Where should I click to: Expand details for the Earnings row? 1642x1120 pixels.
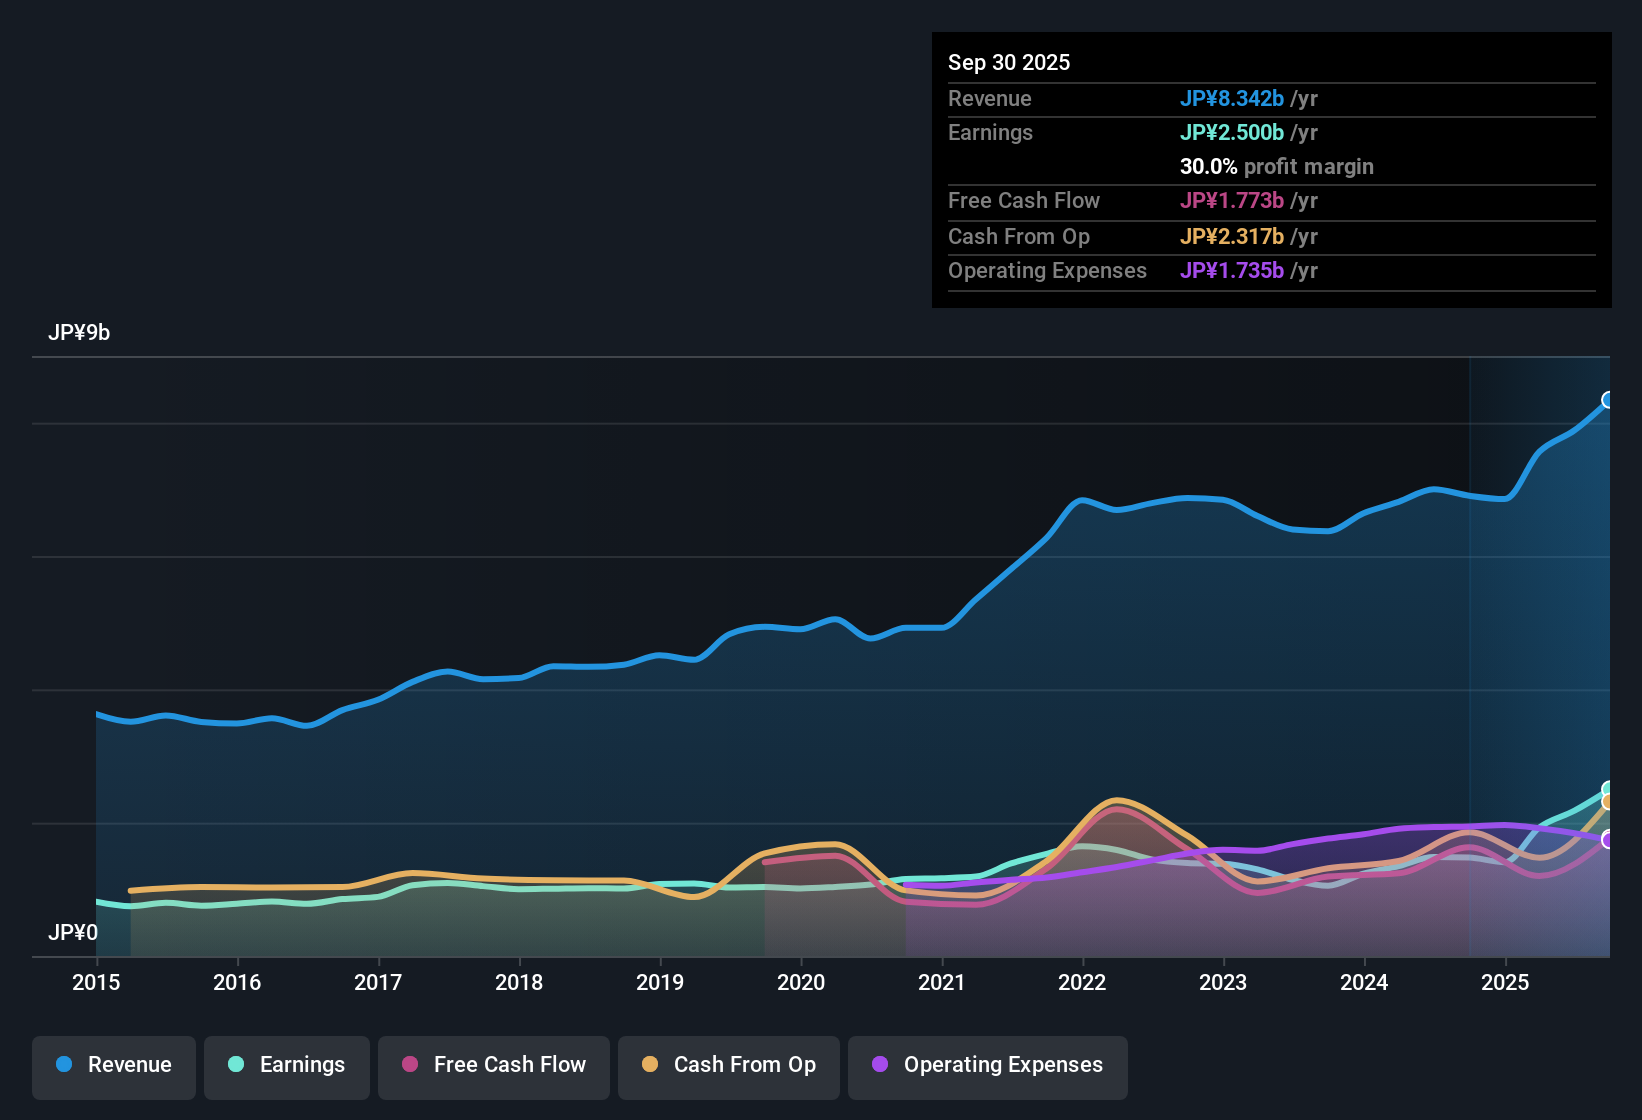point(990,132)
